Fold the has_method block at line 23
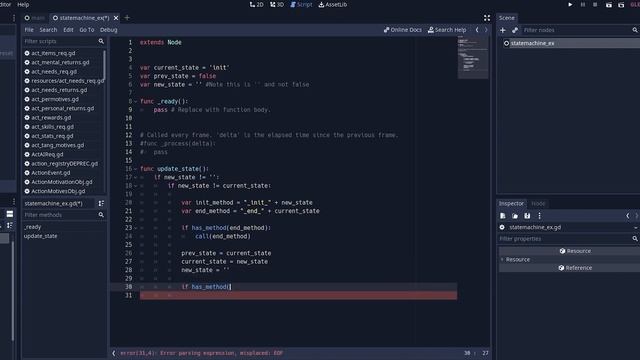The image size is (640, 360). click(136, 228)
